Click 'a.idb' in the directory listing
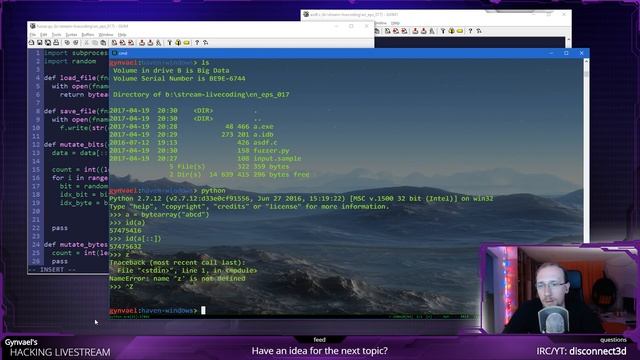This screenshot has width=640, height=360. (263, 134)
